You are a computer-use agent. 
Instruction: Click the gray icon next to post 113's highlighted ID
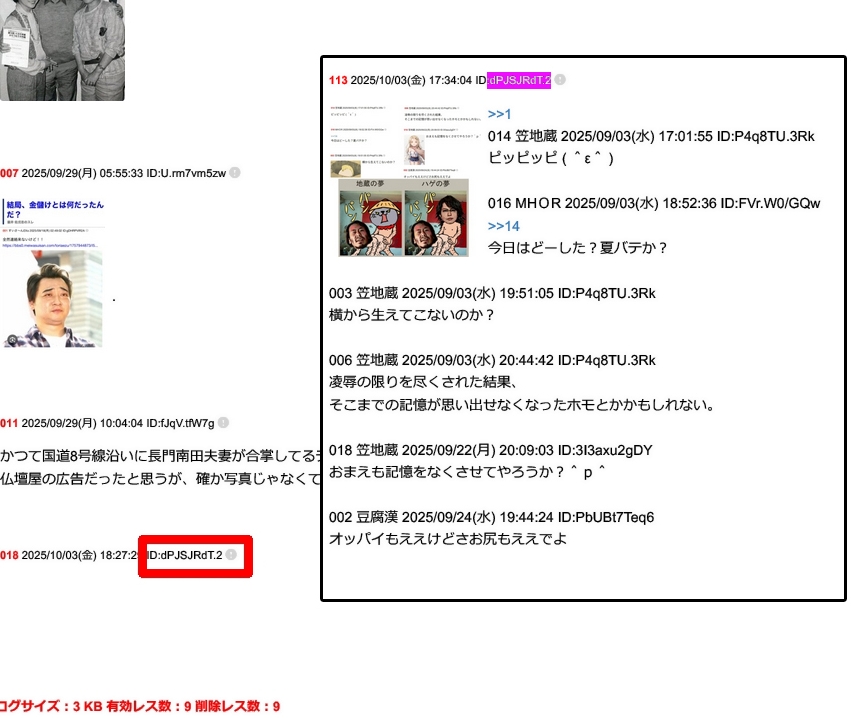(x=560, y=80)
